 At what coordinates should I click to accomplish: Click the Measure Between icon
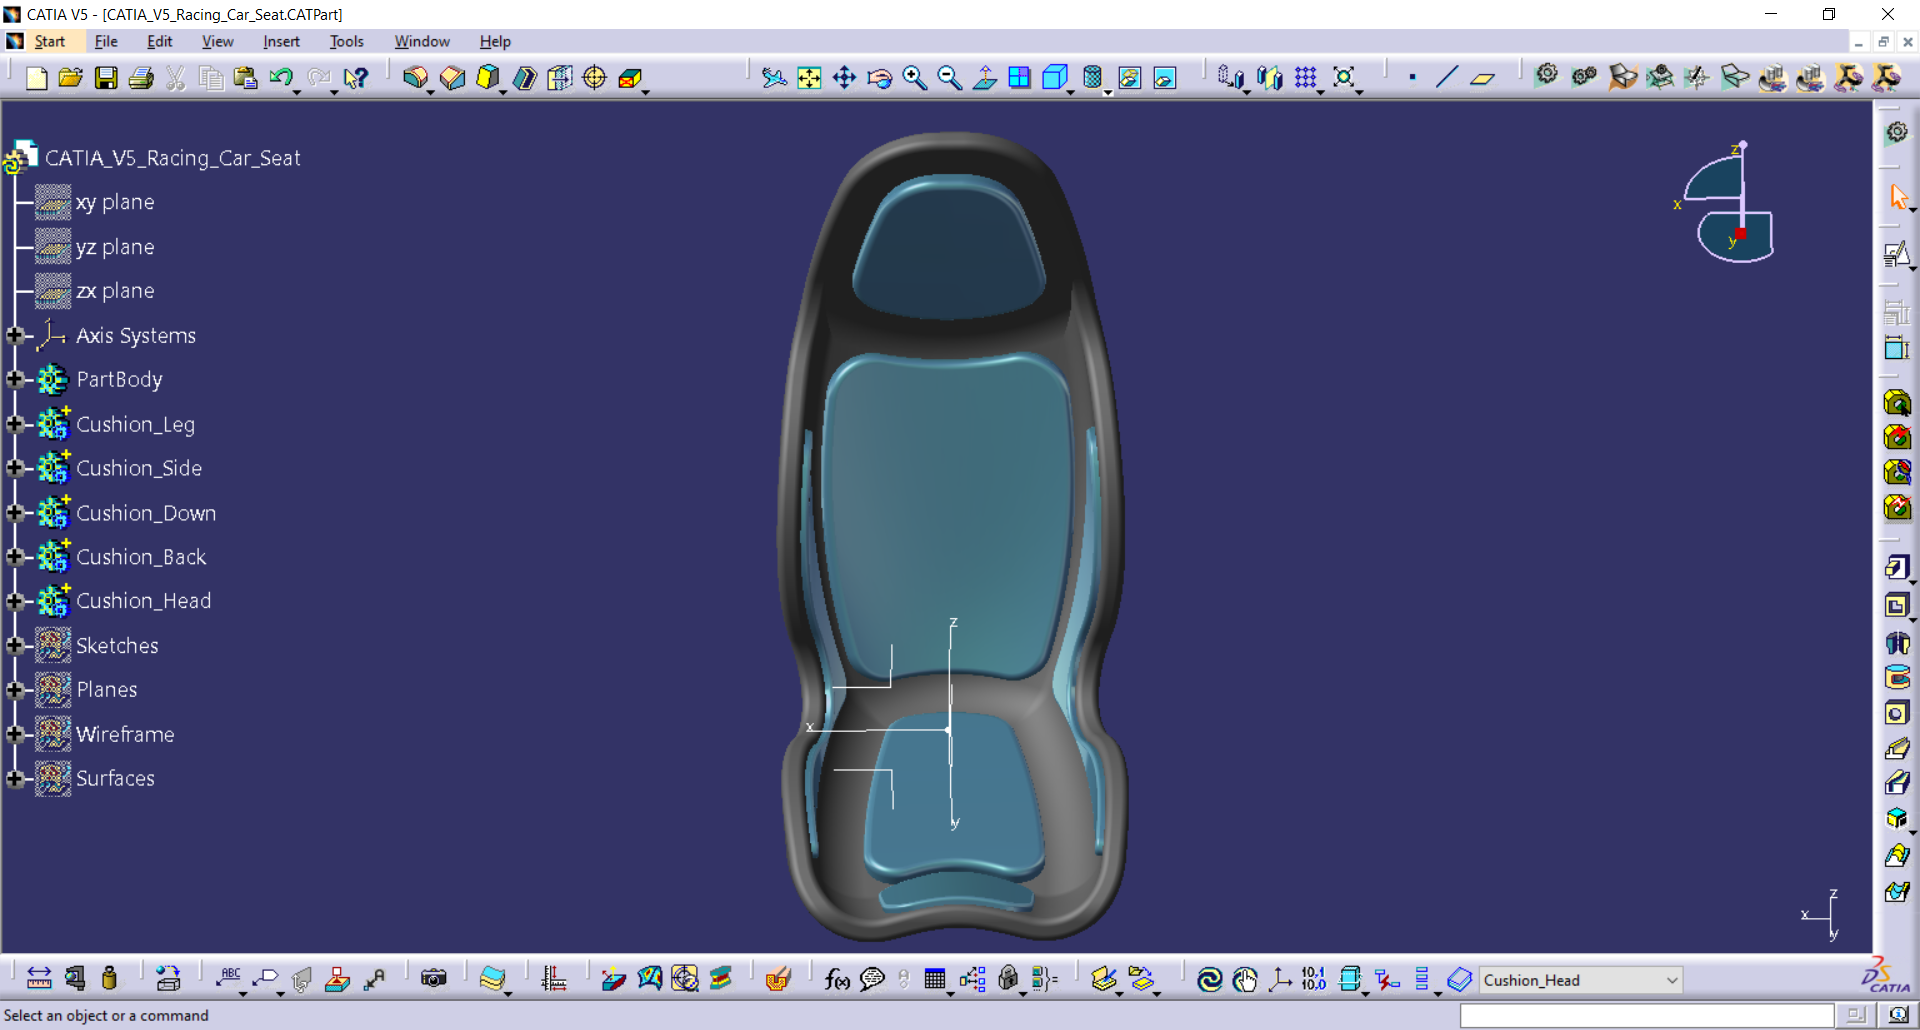click(39, 979)
